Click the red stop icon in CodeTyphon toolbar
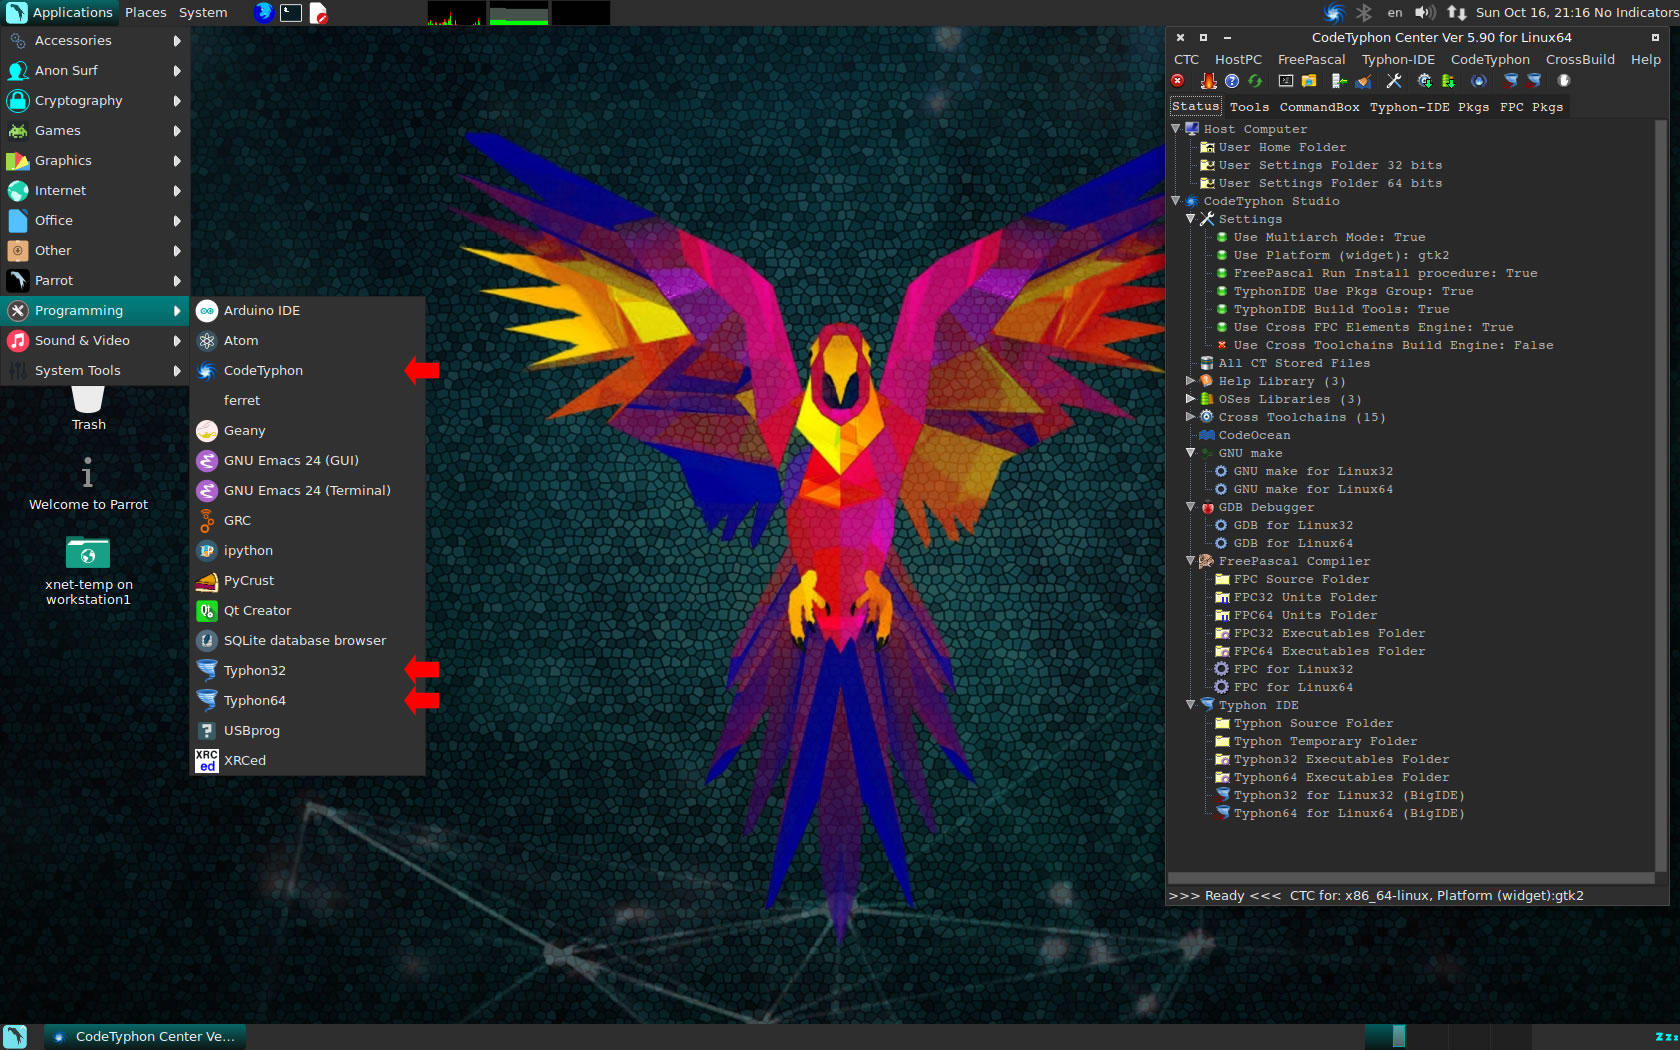This screenshot has height=1050, width=1680. [x=1178, y=81]
